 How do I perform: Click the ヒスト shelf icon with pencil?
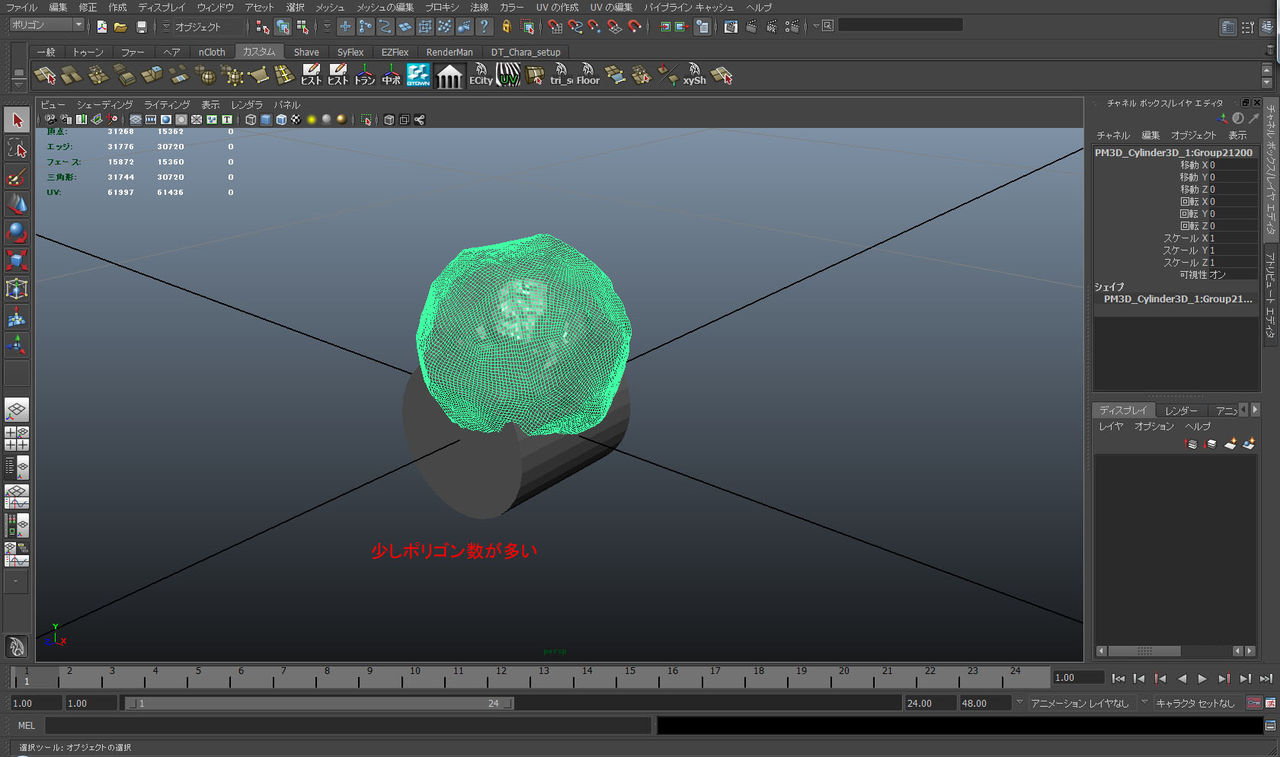tap(311, 75)
